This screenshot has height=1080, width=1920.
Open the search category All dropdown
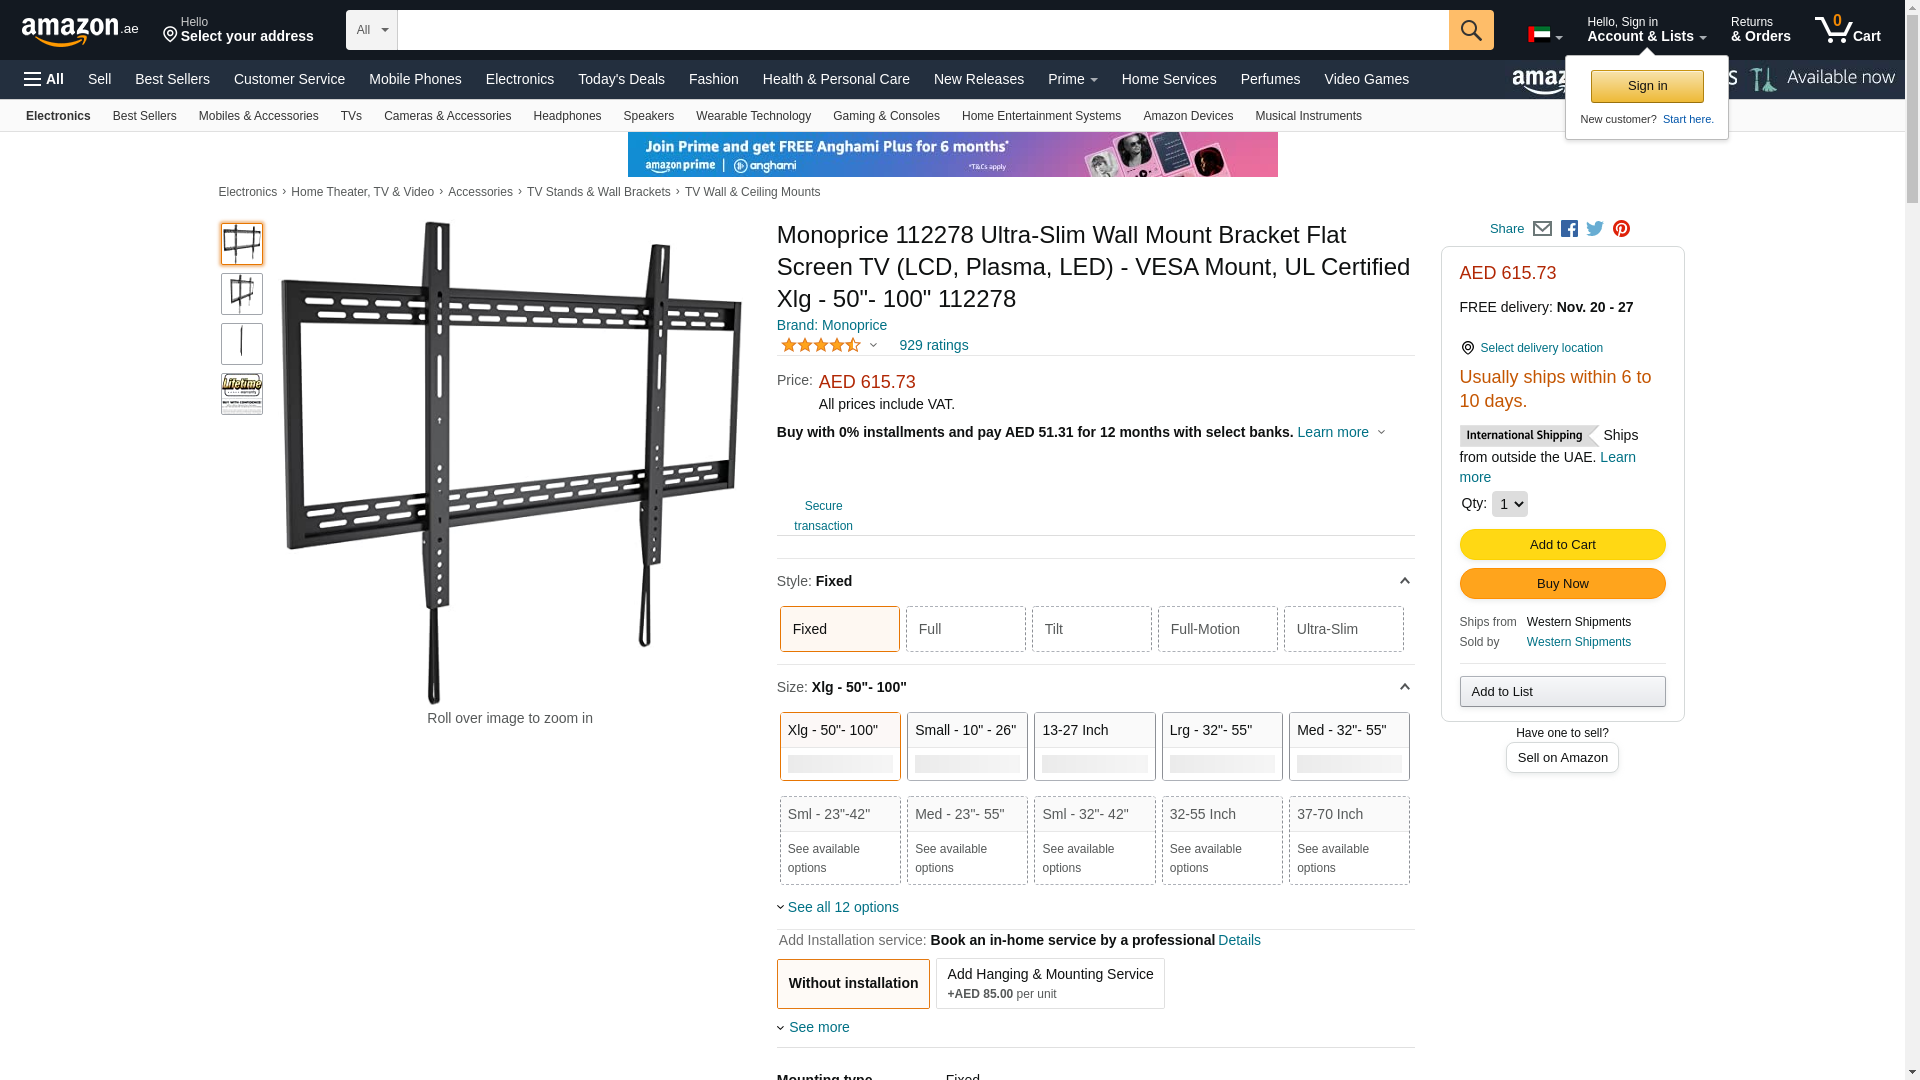coord(372,30)
